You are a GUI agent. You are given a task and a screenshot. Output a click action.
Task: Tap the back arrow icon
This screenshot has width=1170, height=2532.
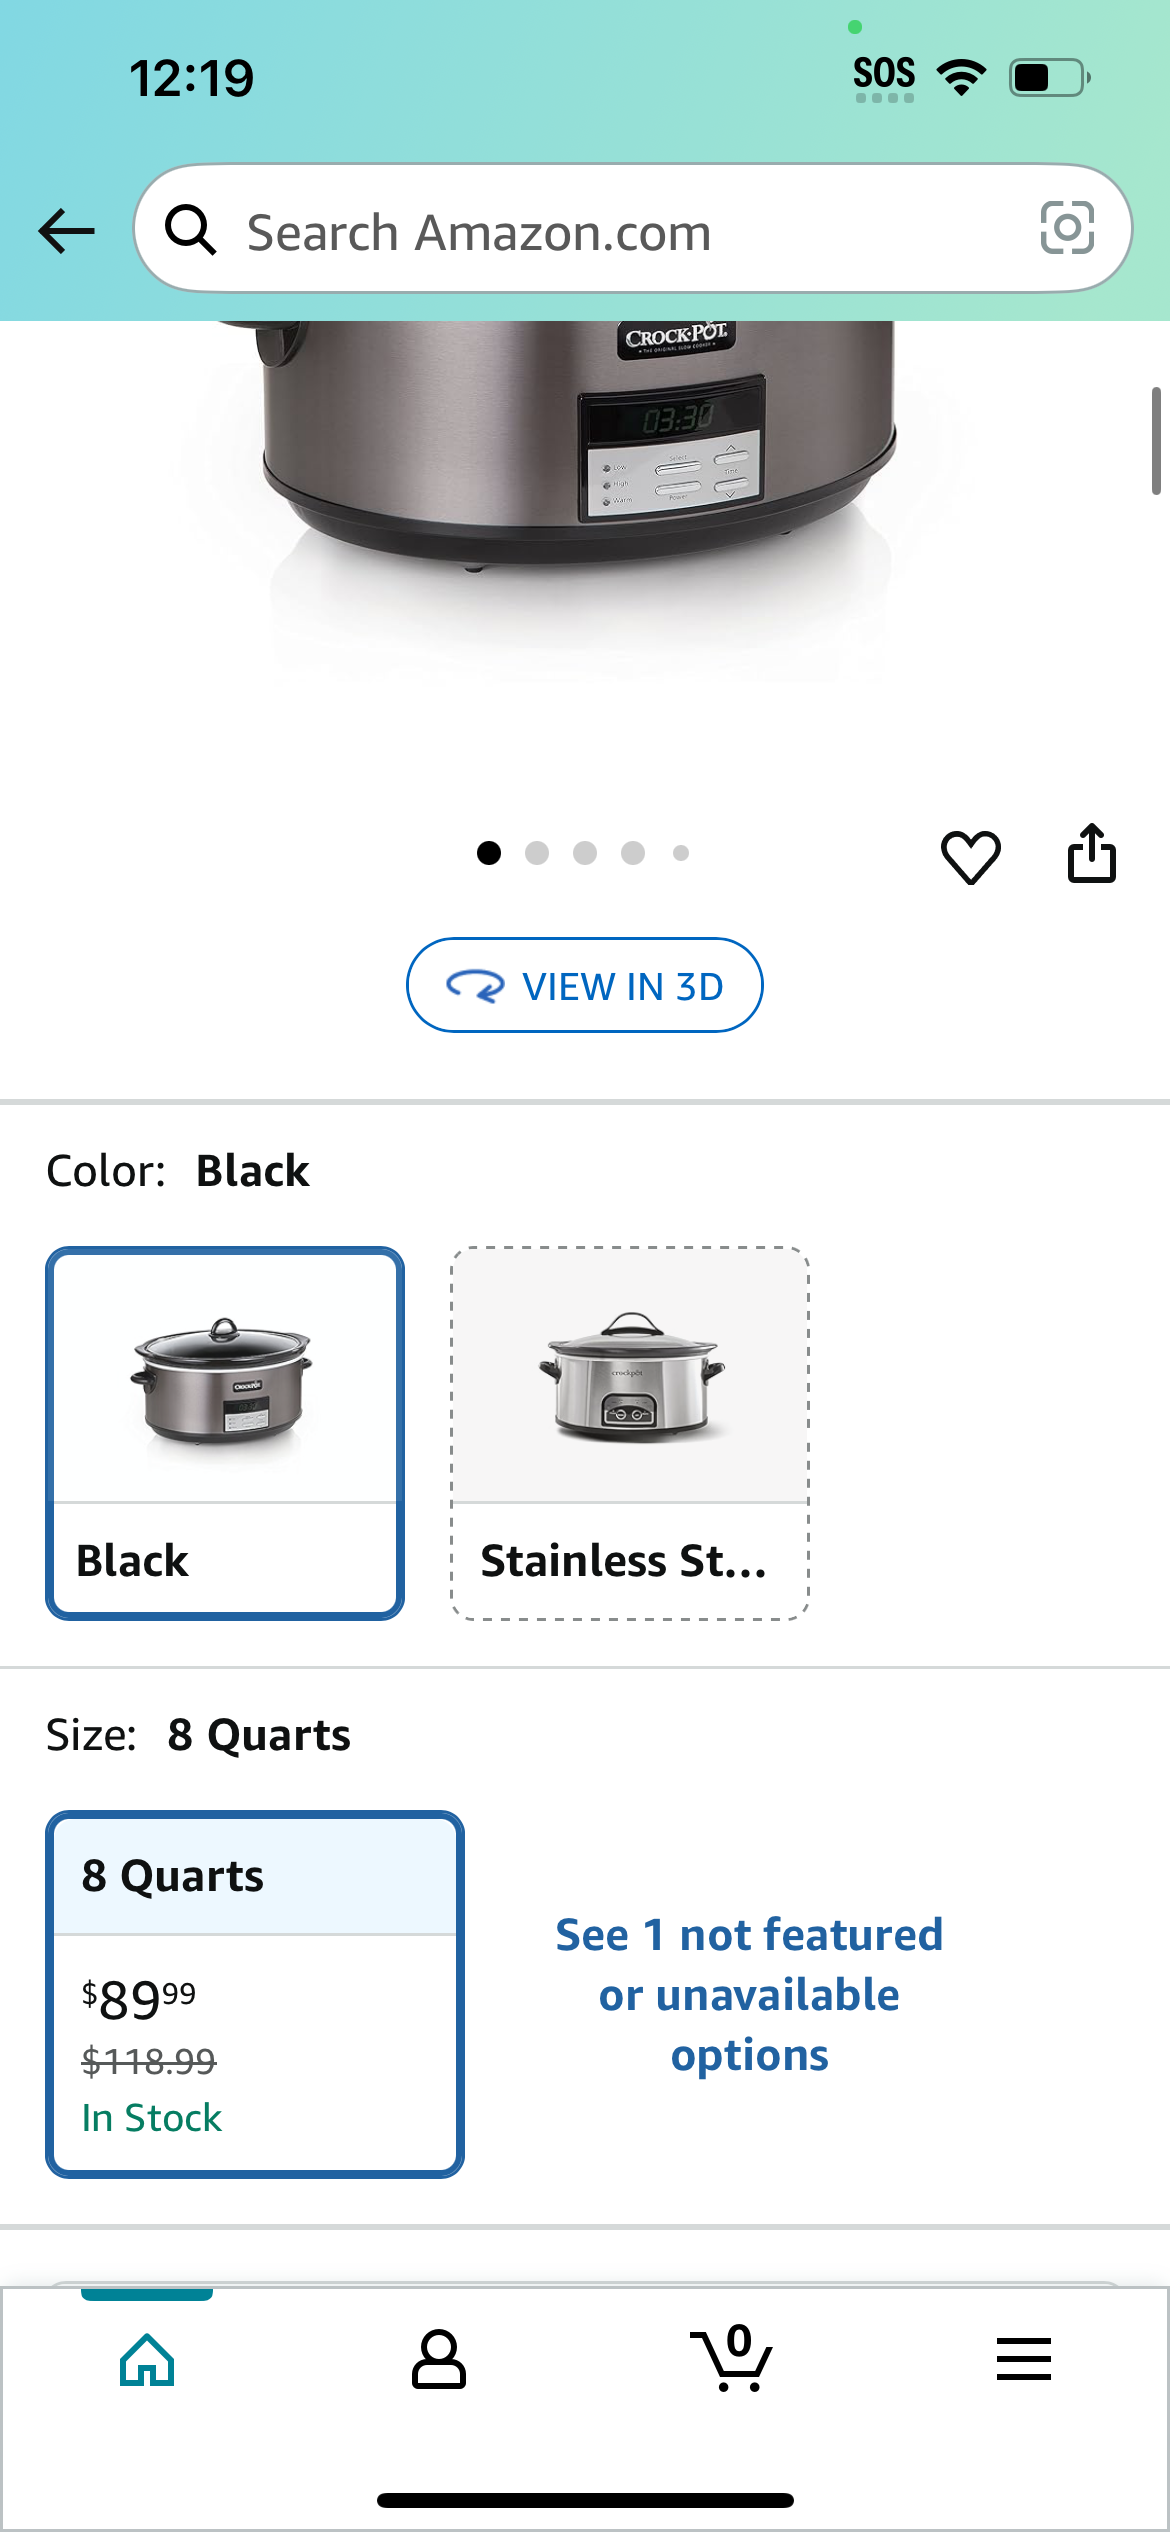pos(66,231)
